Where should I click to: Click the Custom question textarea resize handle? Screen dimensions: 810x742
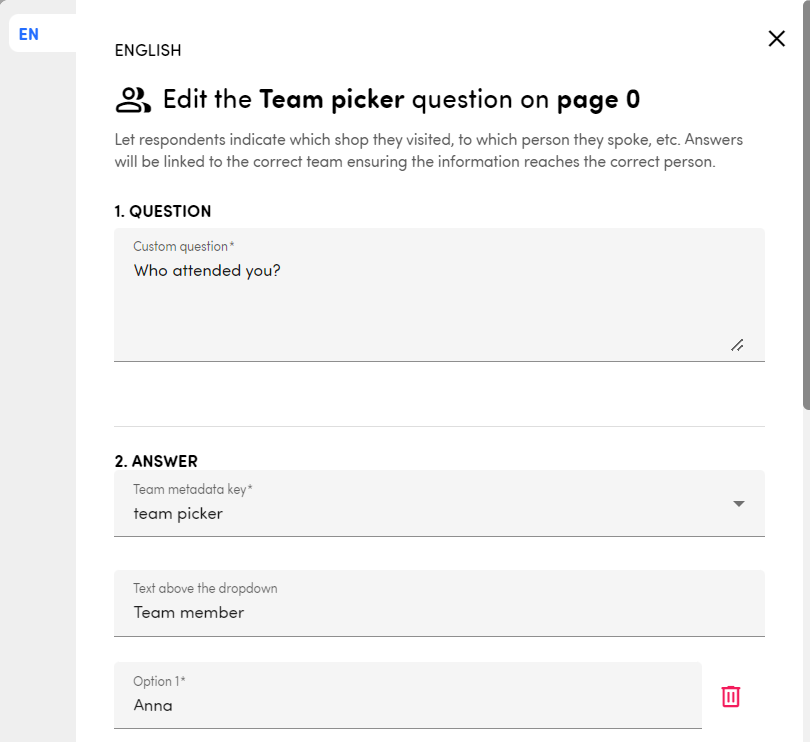coord(737,345)
